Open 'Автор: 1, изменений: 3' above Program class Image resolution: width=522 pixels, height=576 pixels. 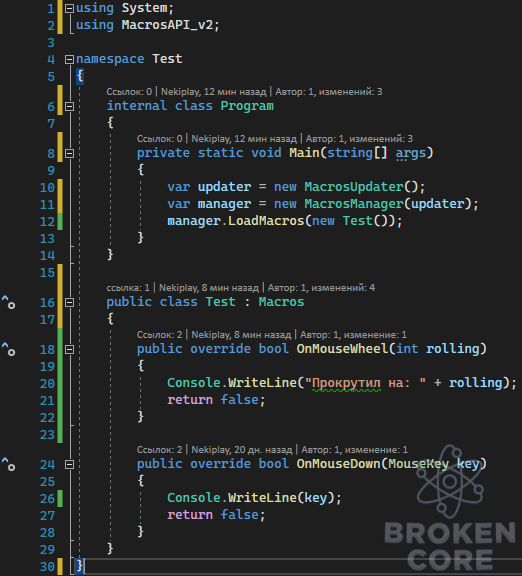click(329, 91)
